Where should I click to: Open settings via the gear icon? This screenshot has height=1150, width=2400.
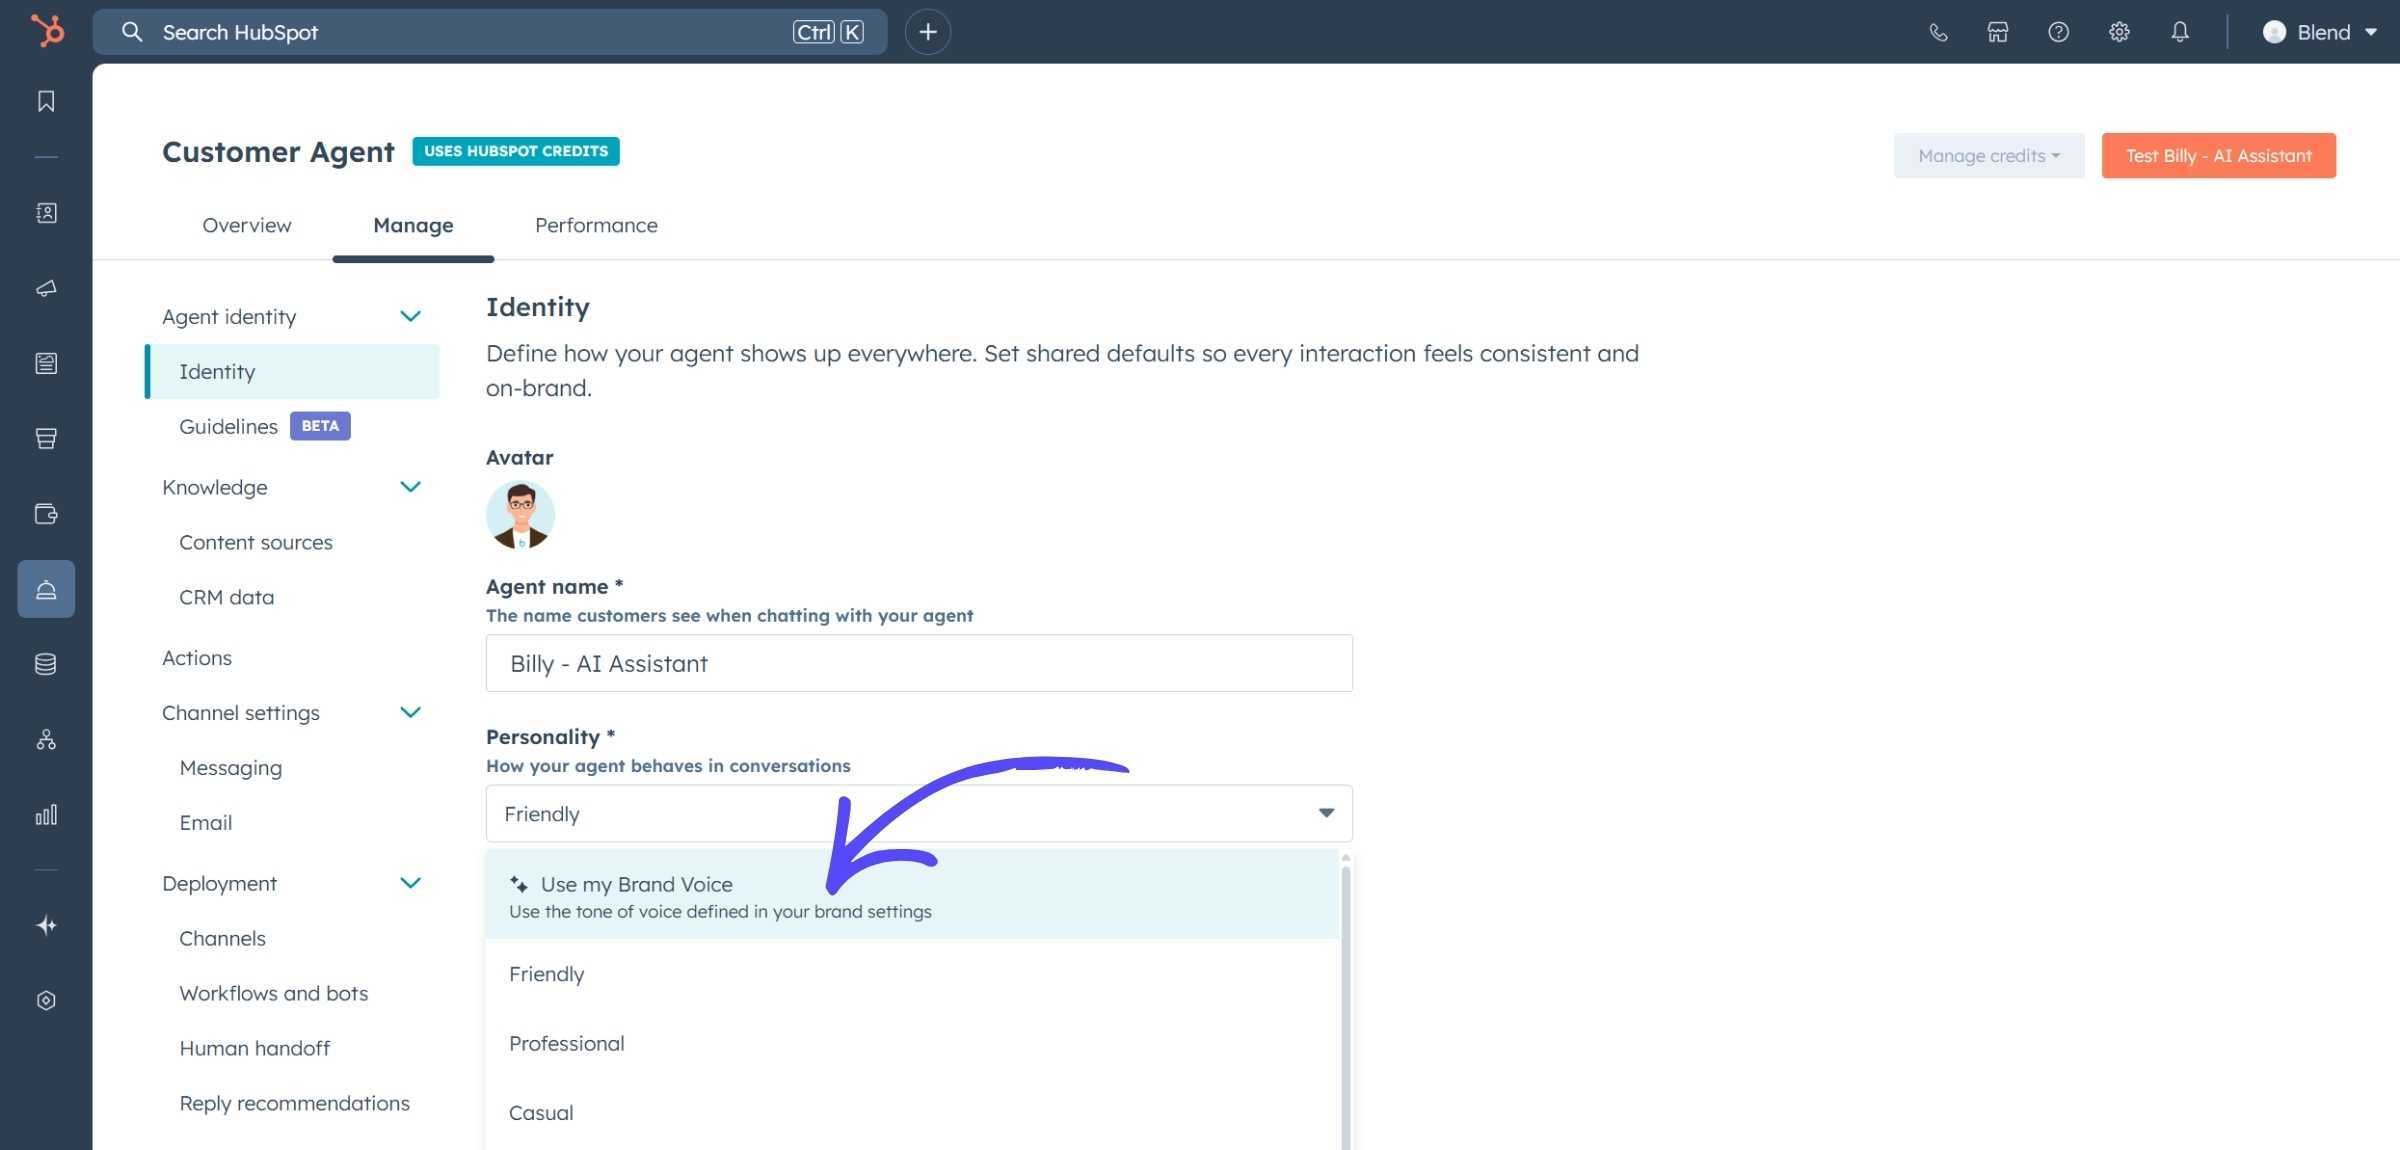2118,31
